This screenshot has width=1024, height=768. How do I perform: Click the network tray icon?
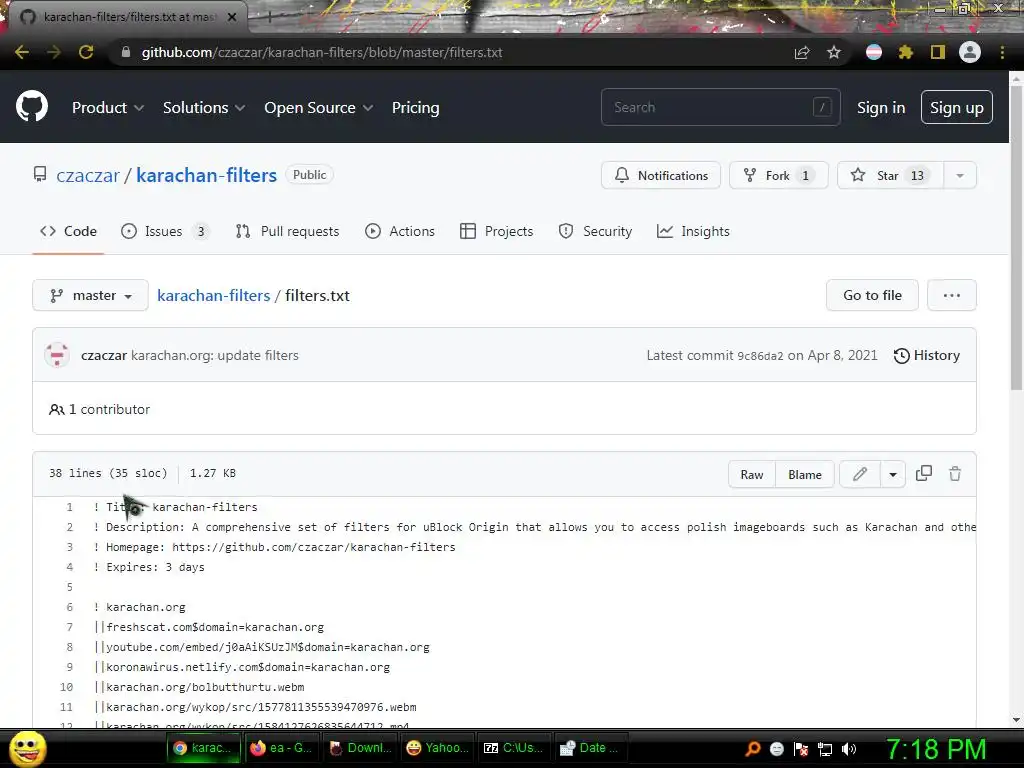click(x=825, y=749)
